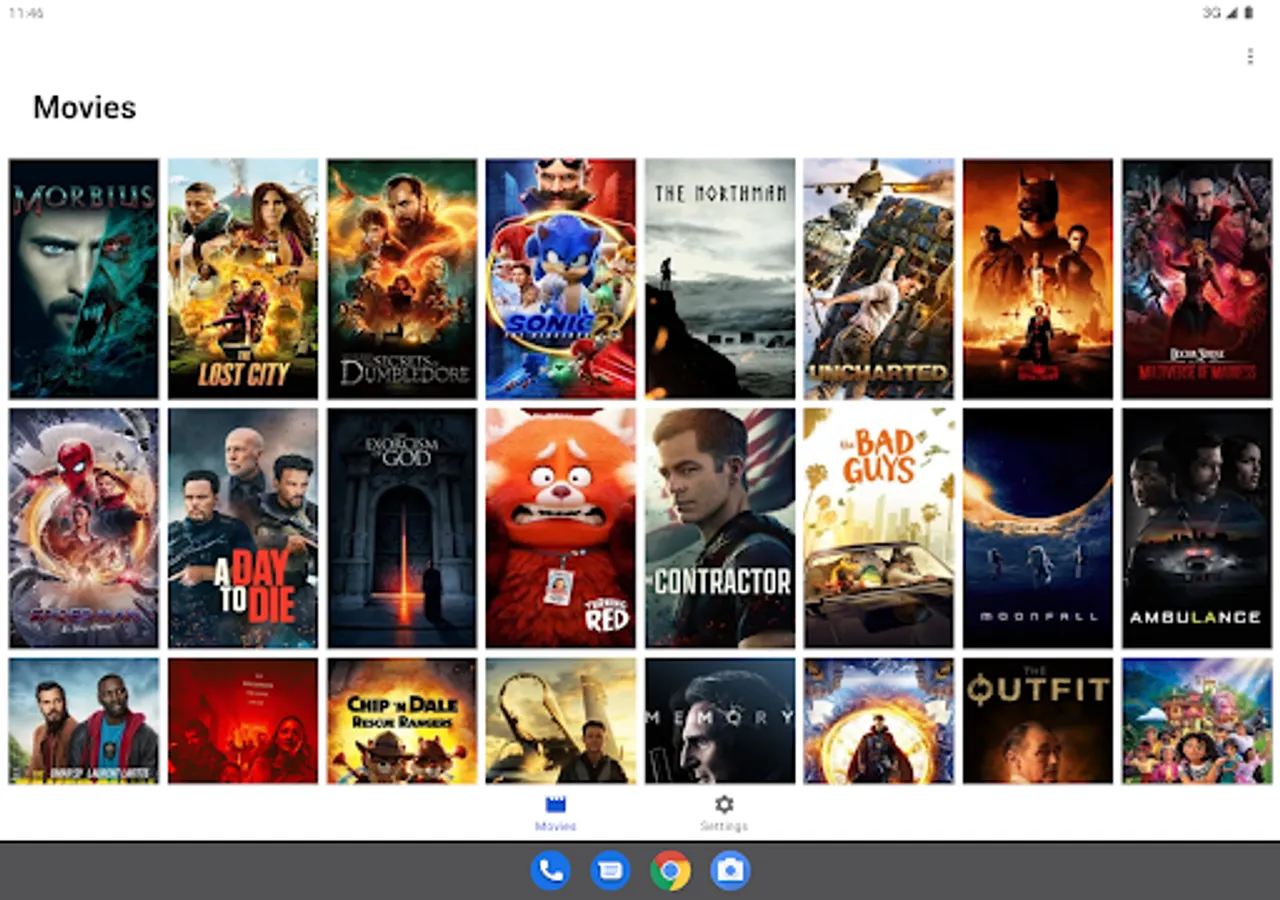1280x900 pixels.
Task: Open the Camera app in the dock
Action: click(730, 870)
